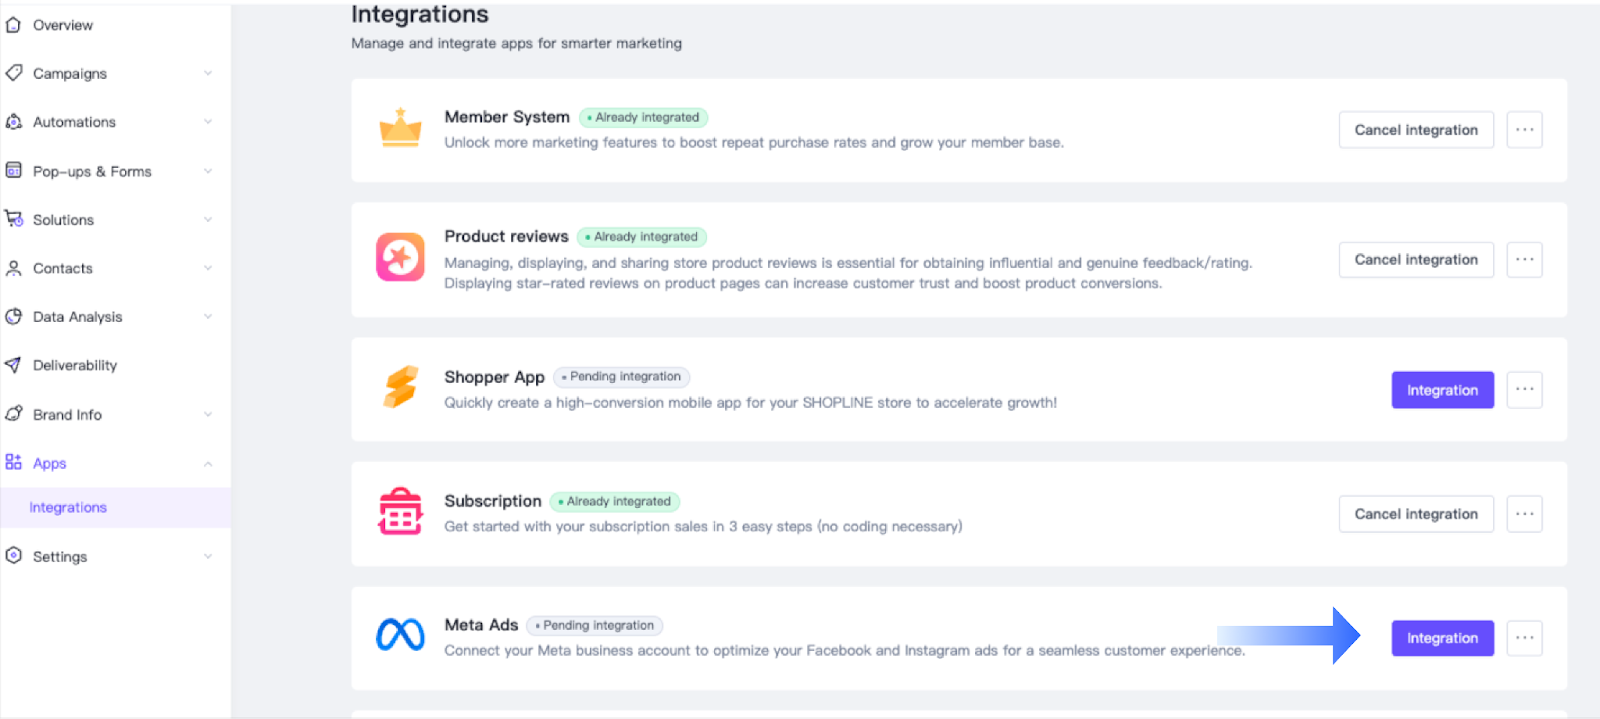Open more options for Member System
Image resolution: width=1600 pixels, height=719 pixels.
pyautogui.click(x=1524, y=130)
